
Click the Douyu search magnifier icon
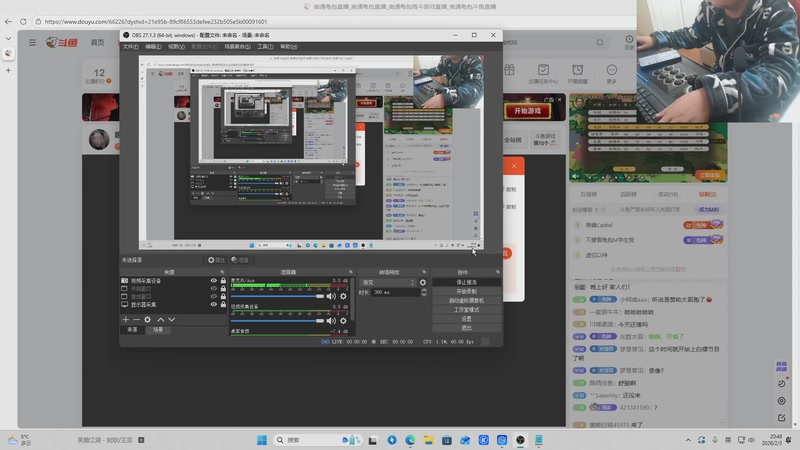pyautogui.click(x=600, y=42)
